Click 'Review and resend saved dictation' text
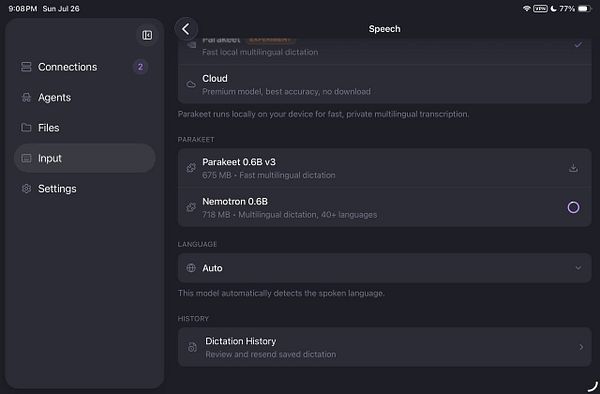 coord(271,354)
